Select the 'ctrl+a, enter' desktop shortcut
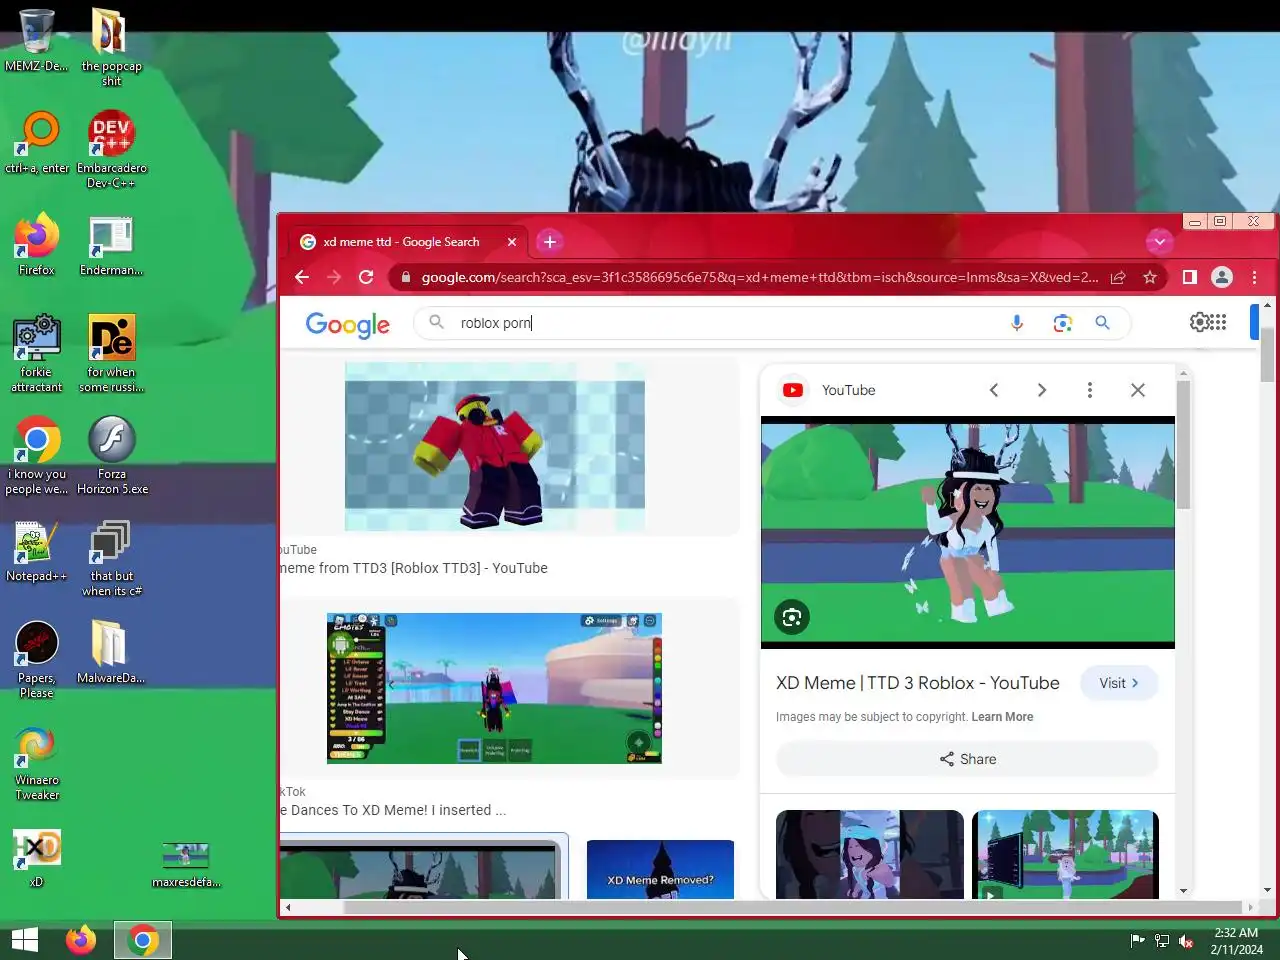1280x960 pixels. tap(37, 142)
